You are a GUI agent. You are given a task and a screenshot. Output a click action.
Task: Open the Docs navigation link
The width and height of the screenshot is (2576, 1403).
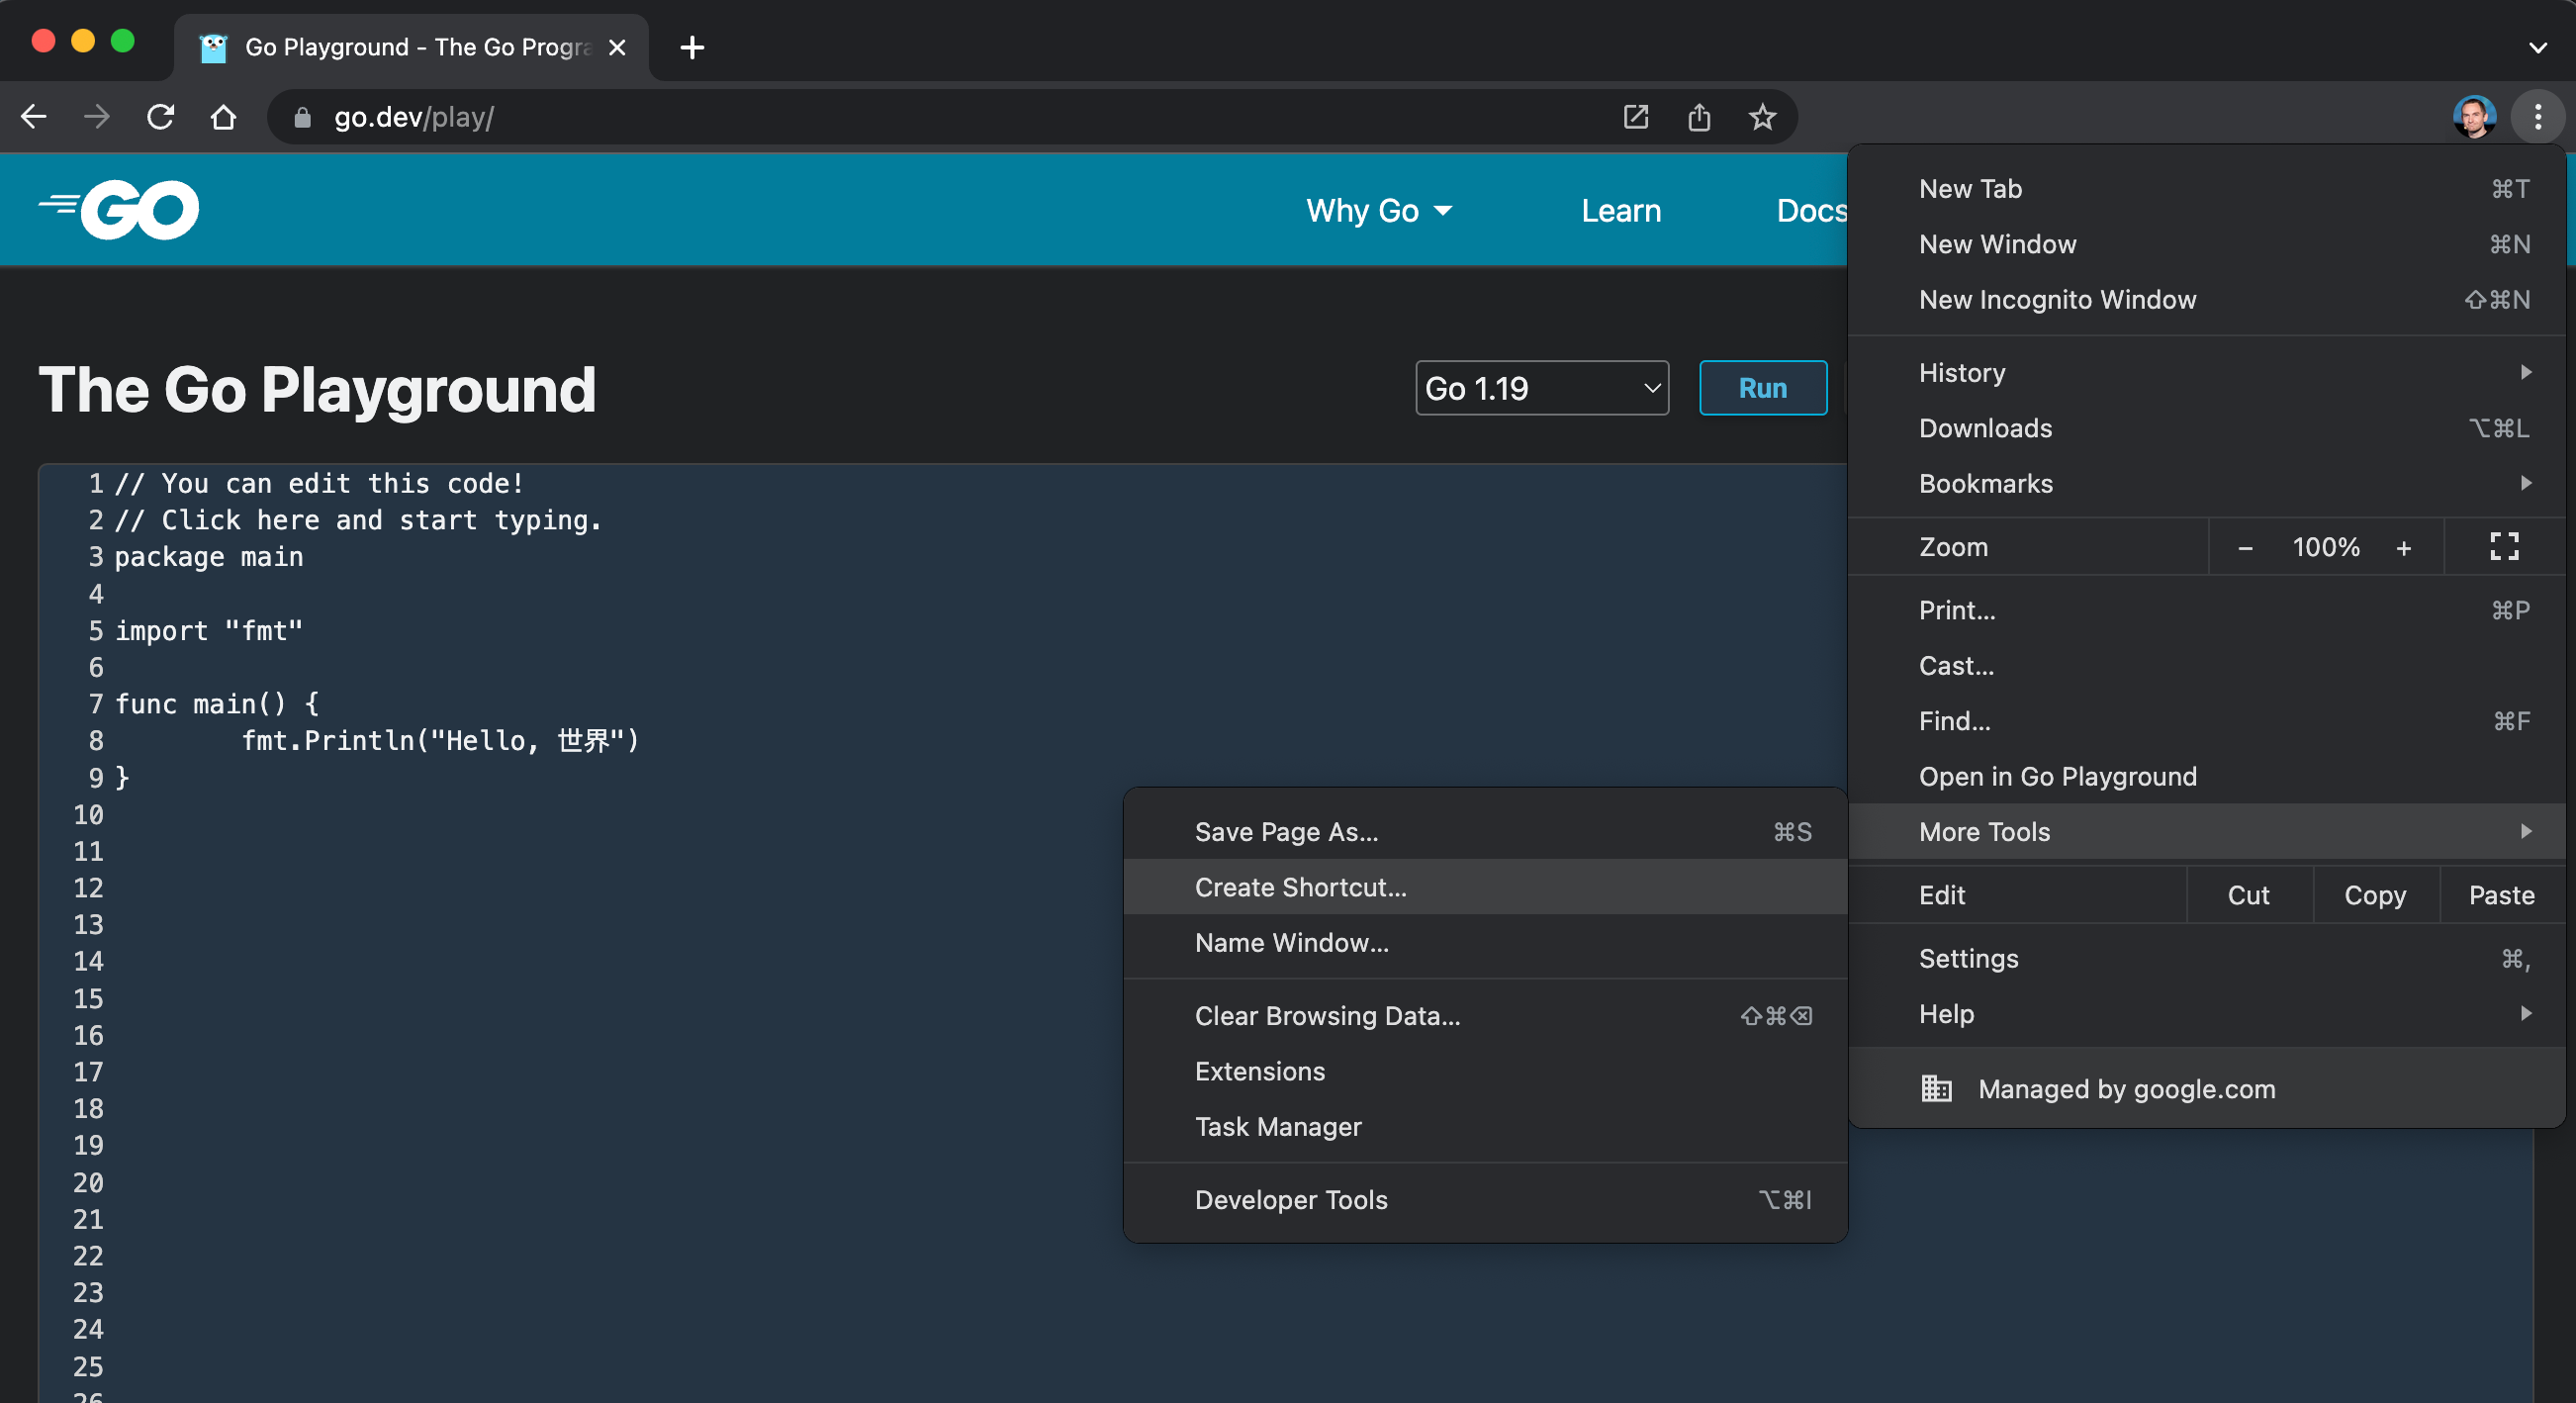point(1811,210)
